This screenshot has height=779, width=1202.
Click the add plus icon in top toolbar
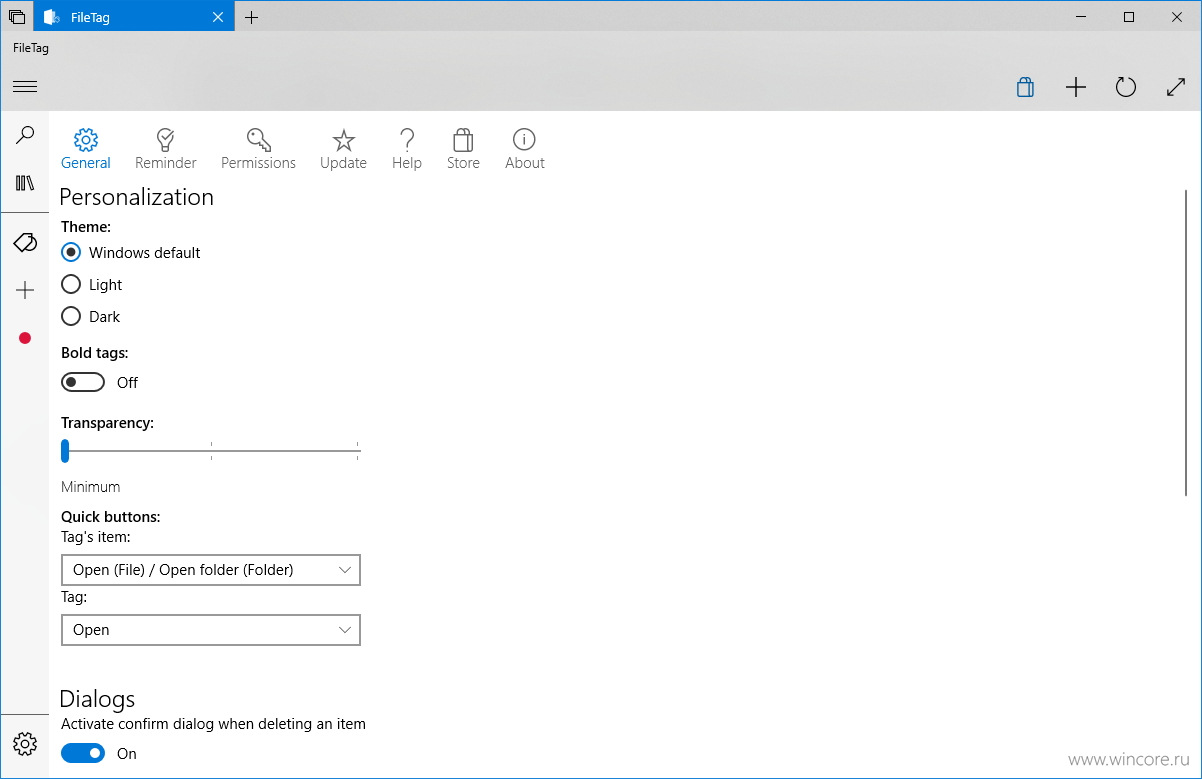1075,87
